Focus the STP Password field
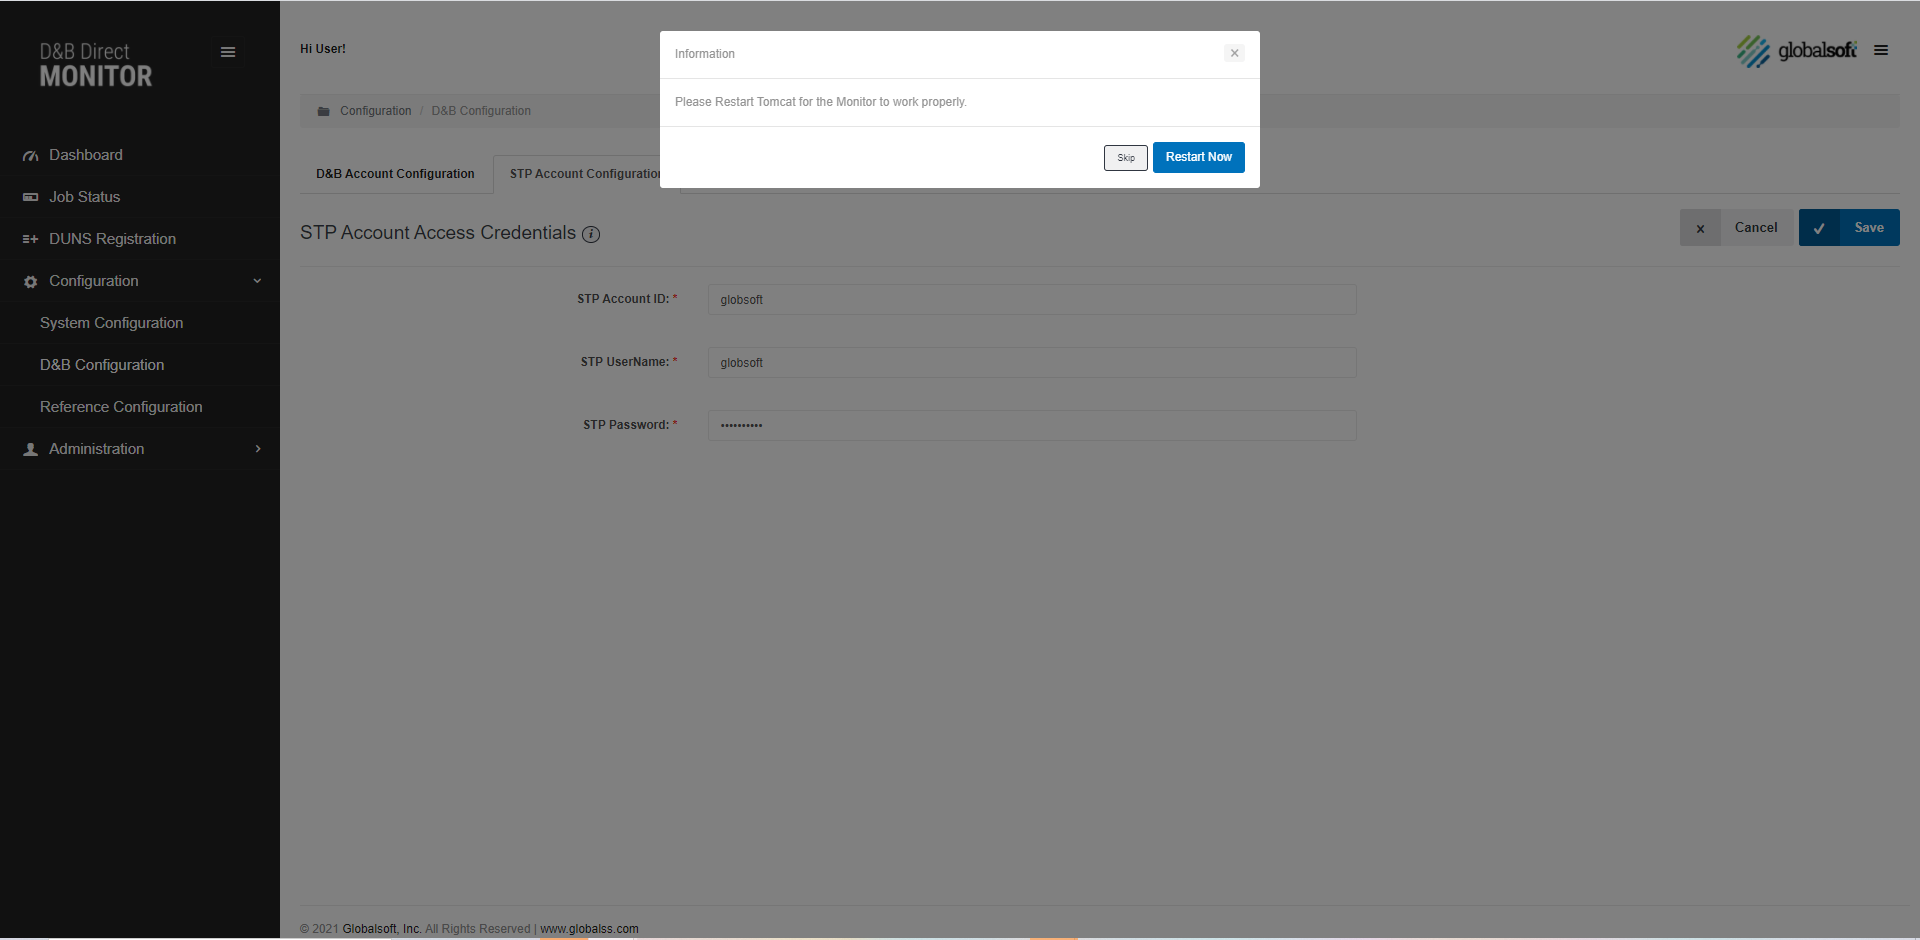Viewport: 1920px width, 940px height. (1032, 426)
